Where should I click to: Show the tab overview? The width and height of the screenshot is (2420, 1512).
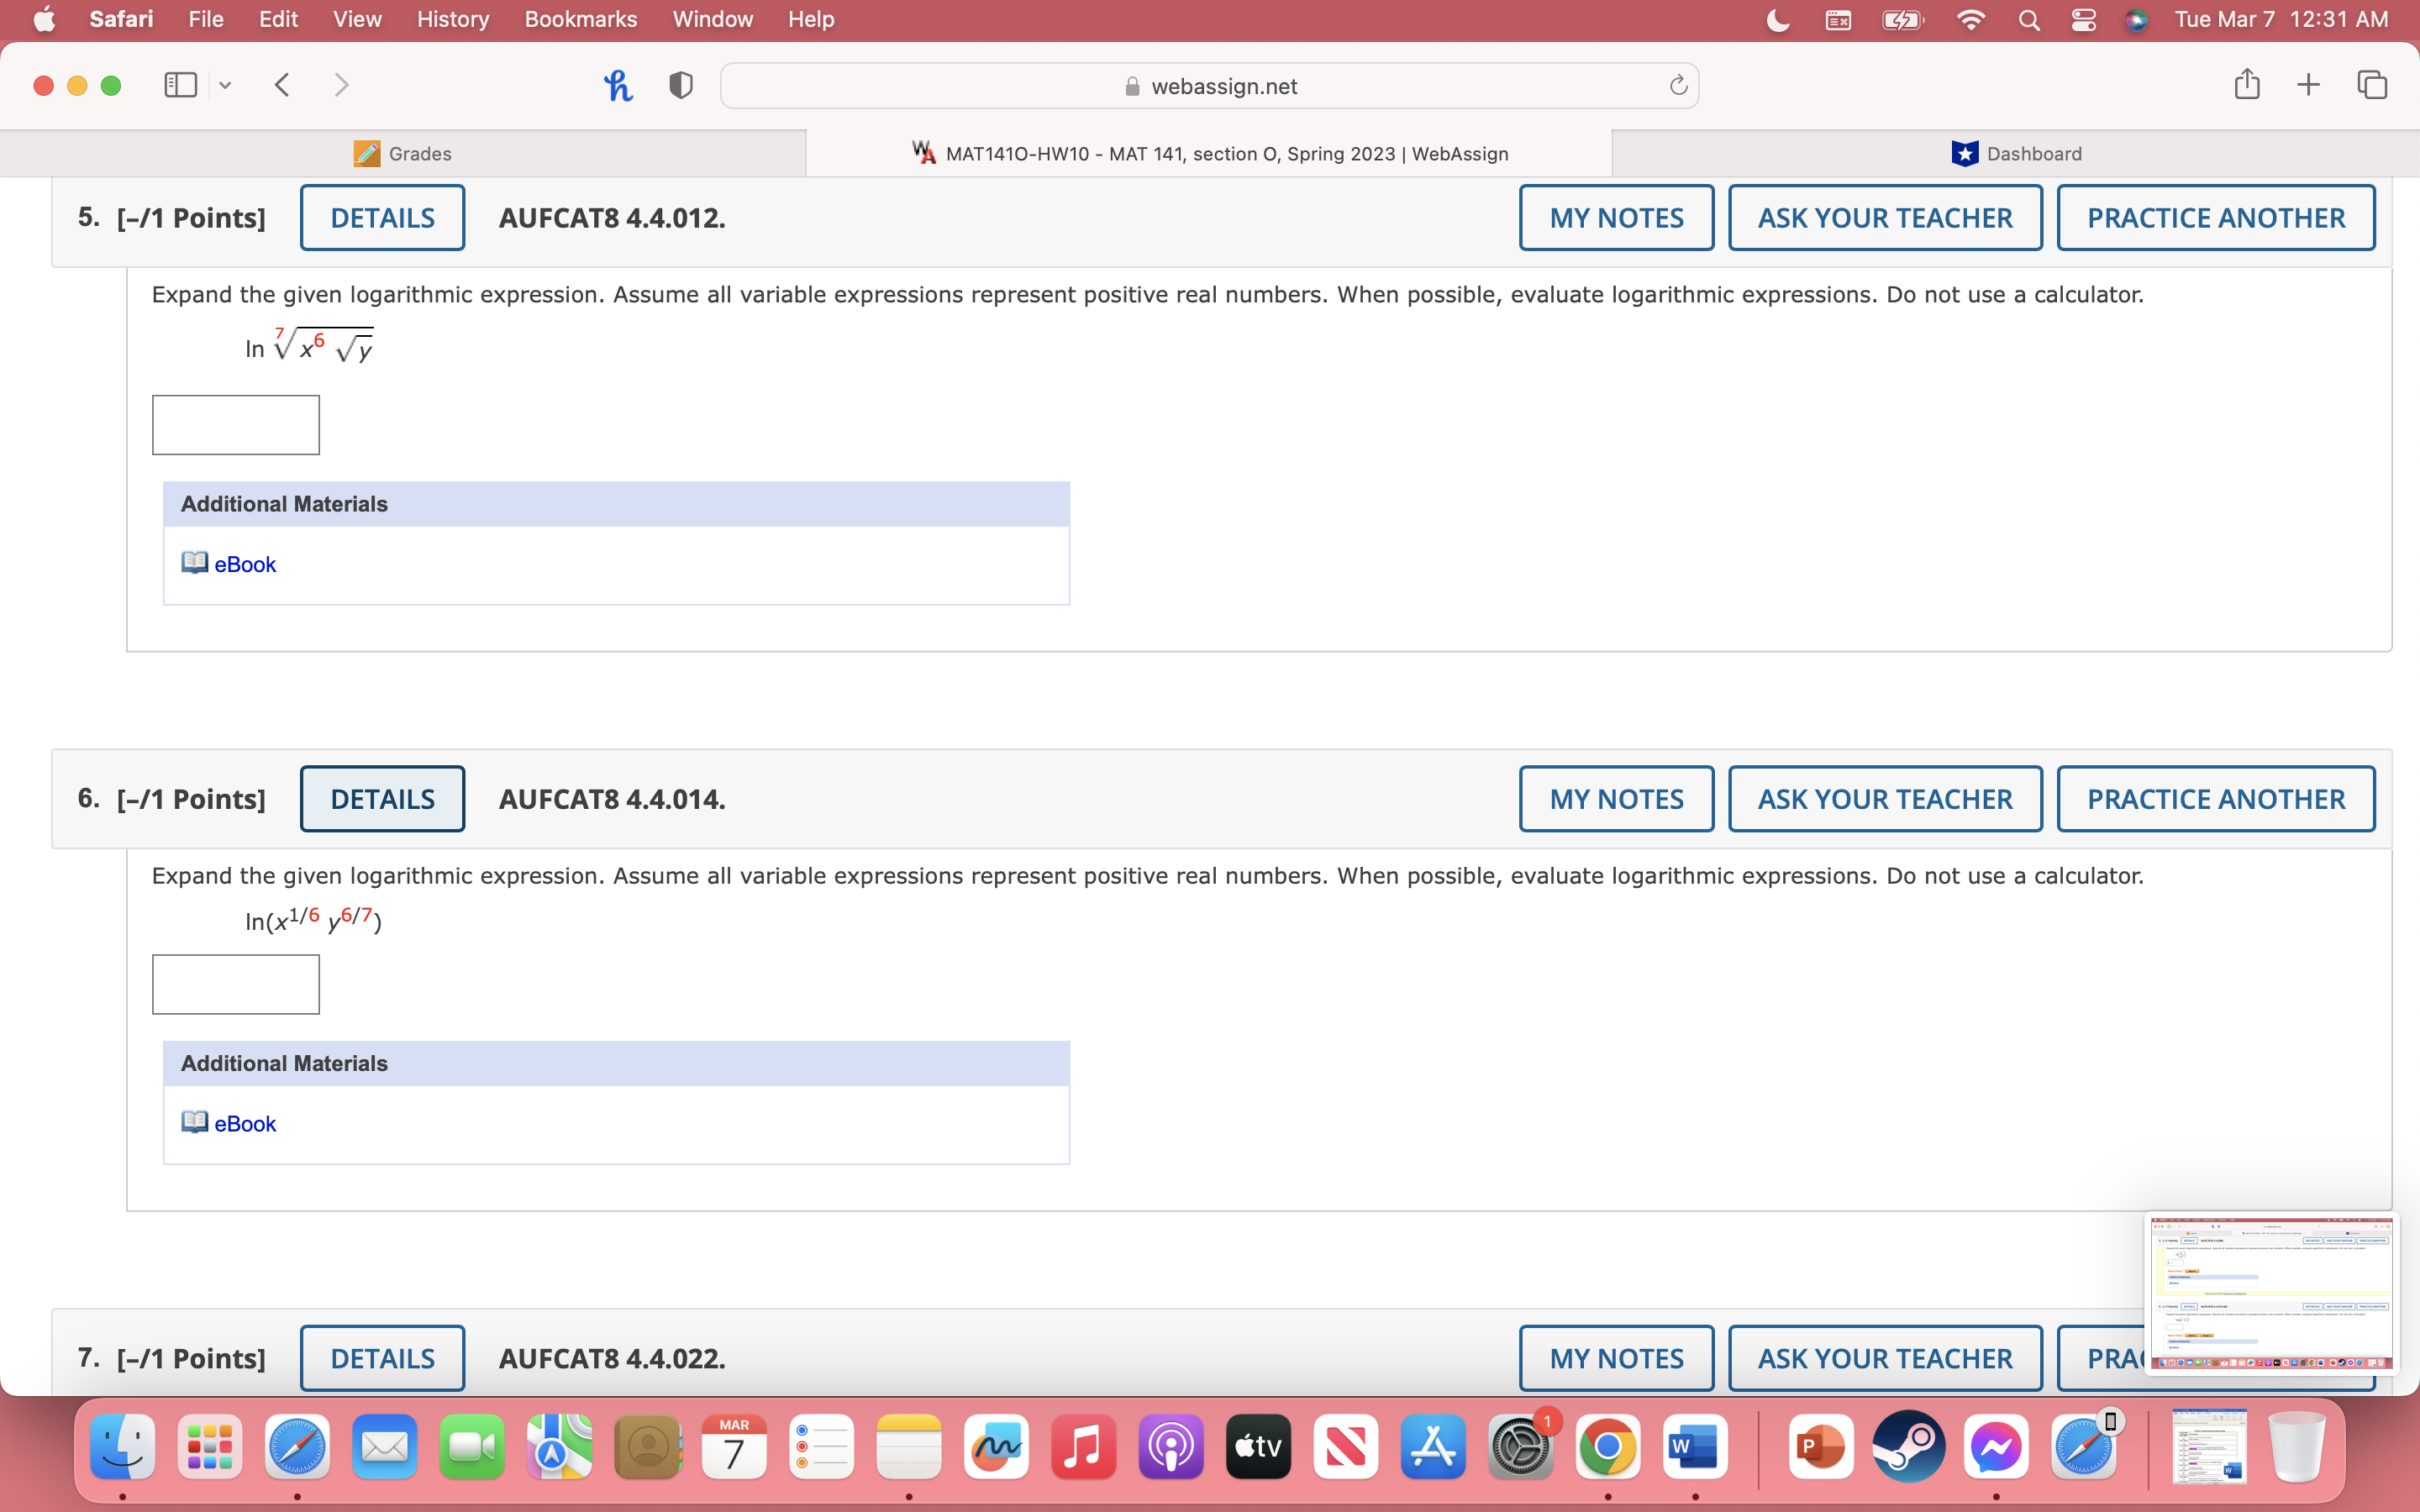pos(2371,85)
